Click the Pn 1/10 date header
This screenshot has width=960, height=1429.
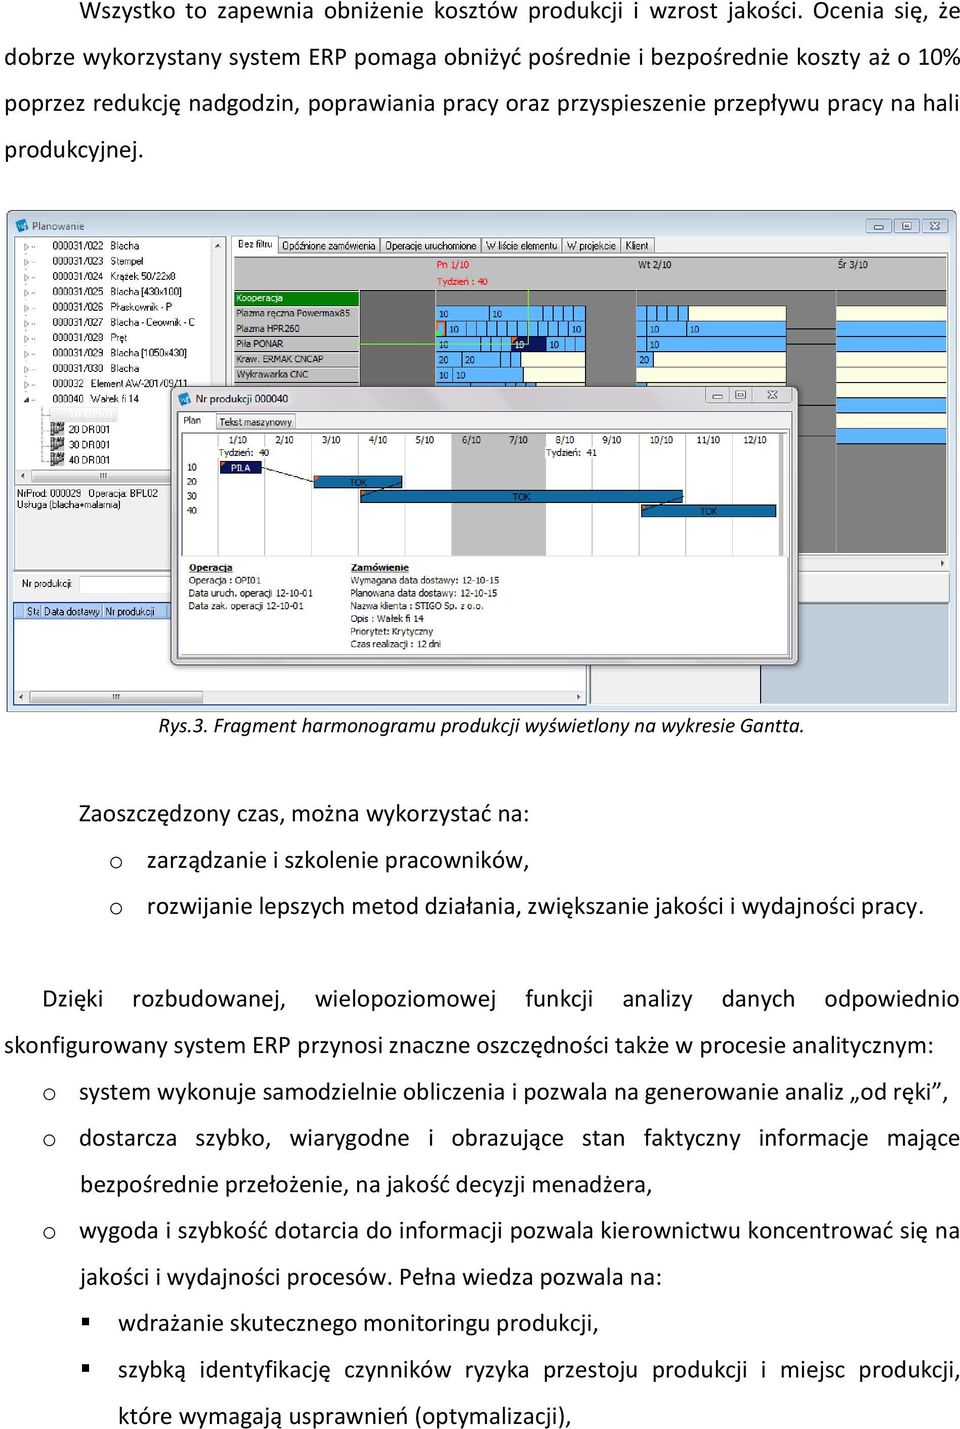(452, 265)
